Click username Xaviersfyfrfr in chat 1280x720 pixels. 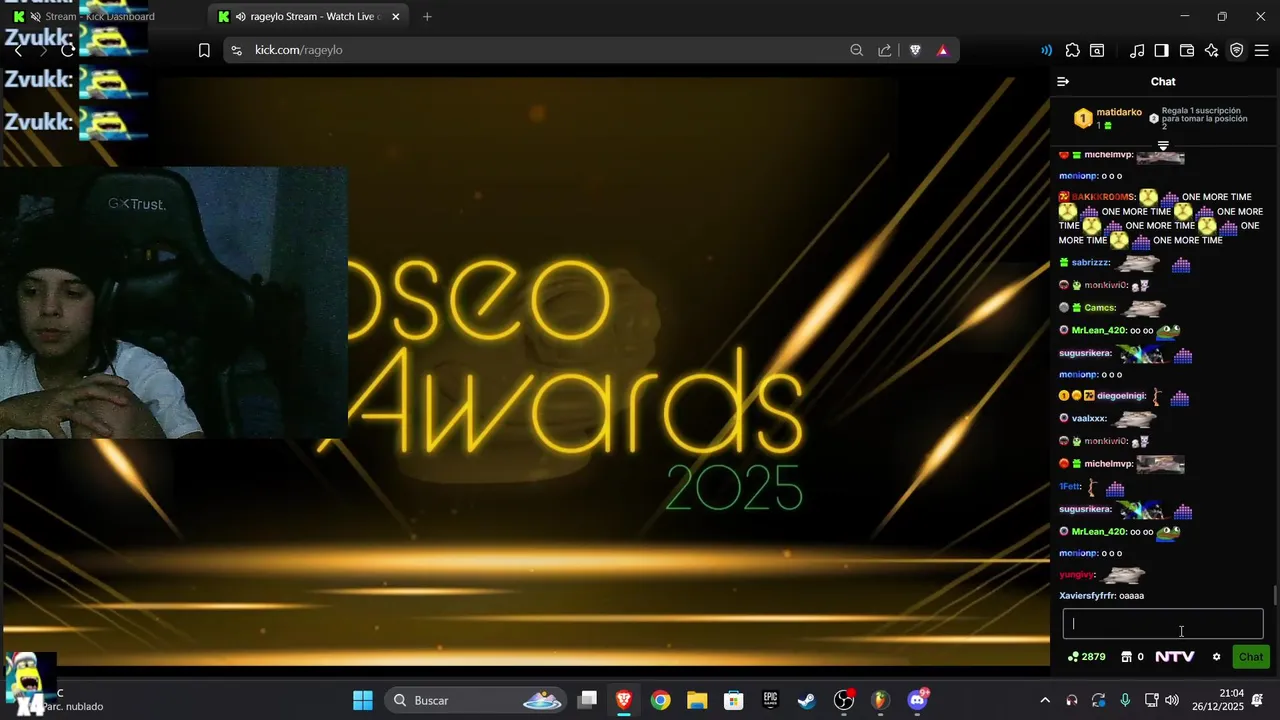click(x=1087, y=596)
